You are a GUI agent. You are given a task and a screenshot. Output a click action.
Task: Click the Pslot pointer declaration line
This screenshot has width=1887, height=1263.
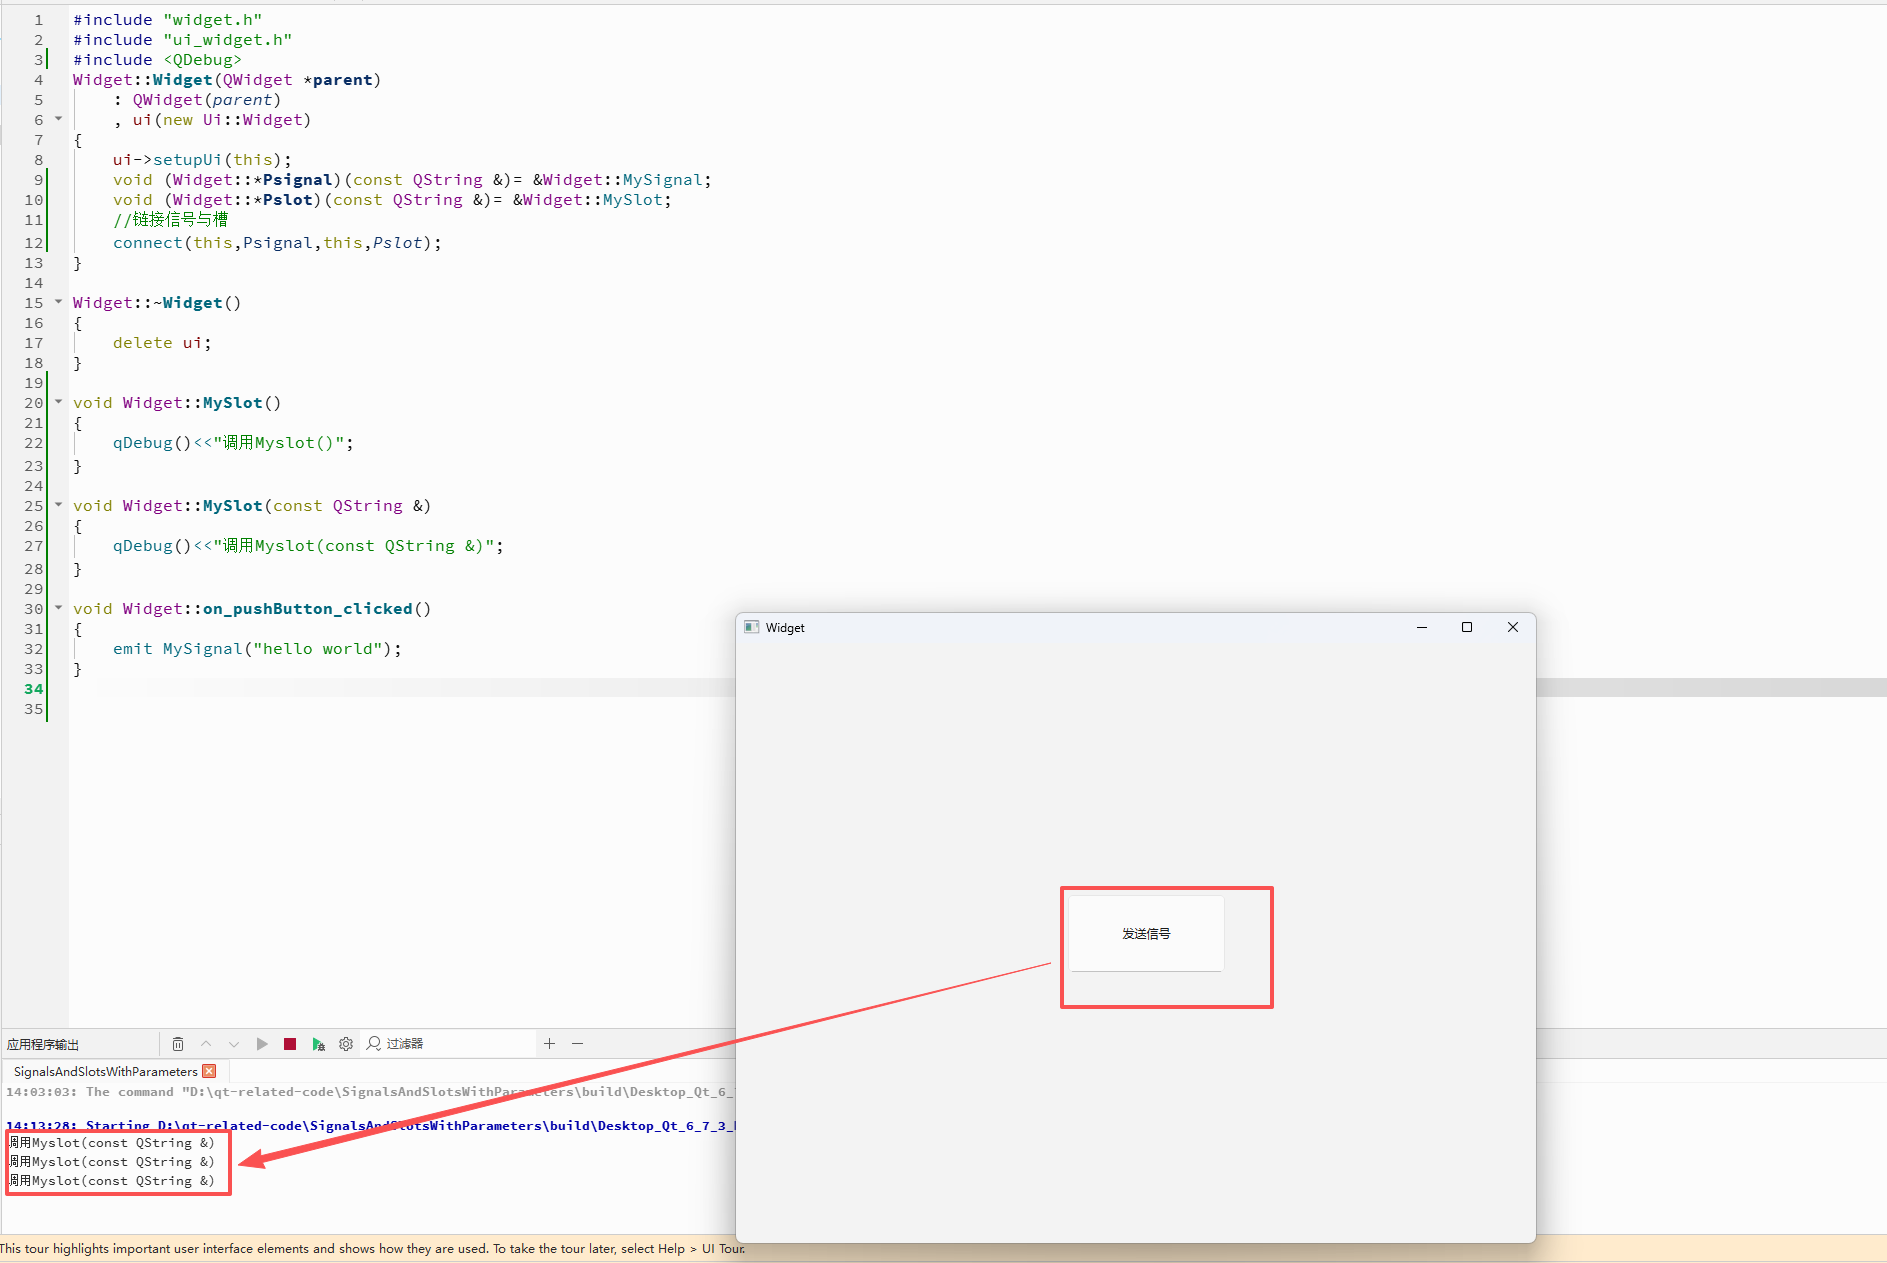392,200
